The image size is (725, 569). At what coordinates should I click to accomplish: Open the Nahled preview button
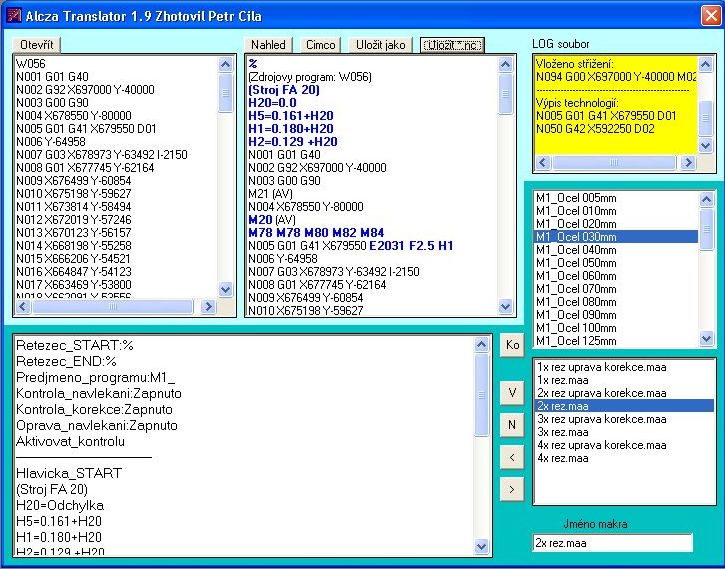click(268, 45)
